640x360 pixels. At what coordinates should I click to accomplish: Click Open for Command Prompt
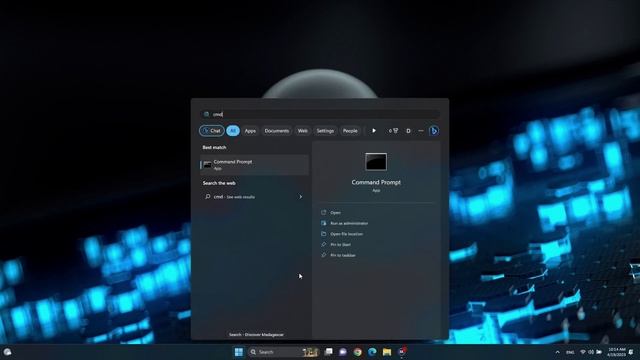(335, 213)
